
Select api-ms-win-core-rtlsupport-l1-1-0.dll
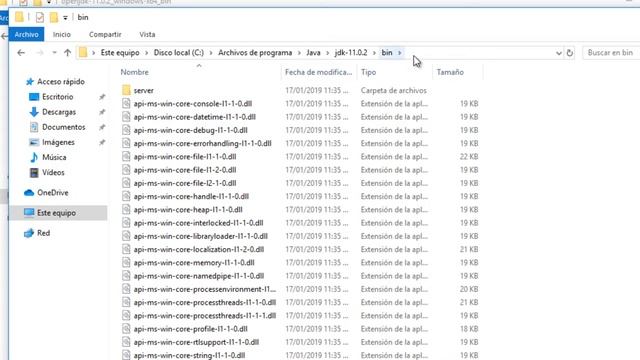coord(196,342)
